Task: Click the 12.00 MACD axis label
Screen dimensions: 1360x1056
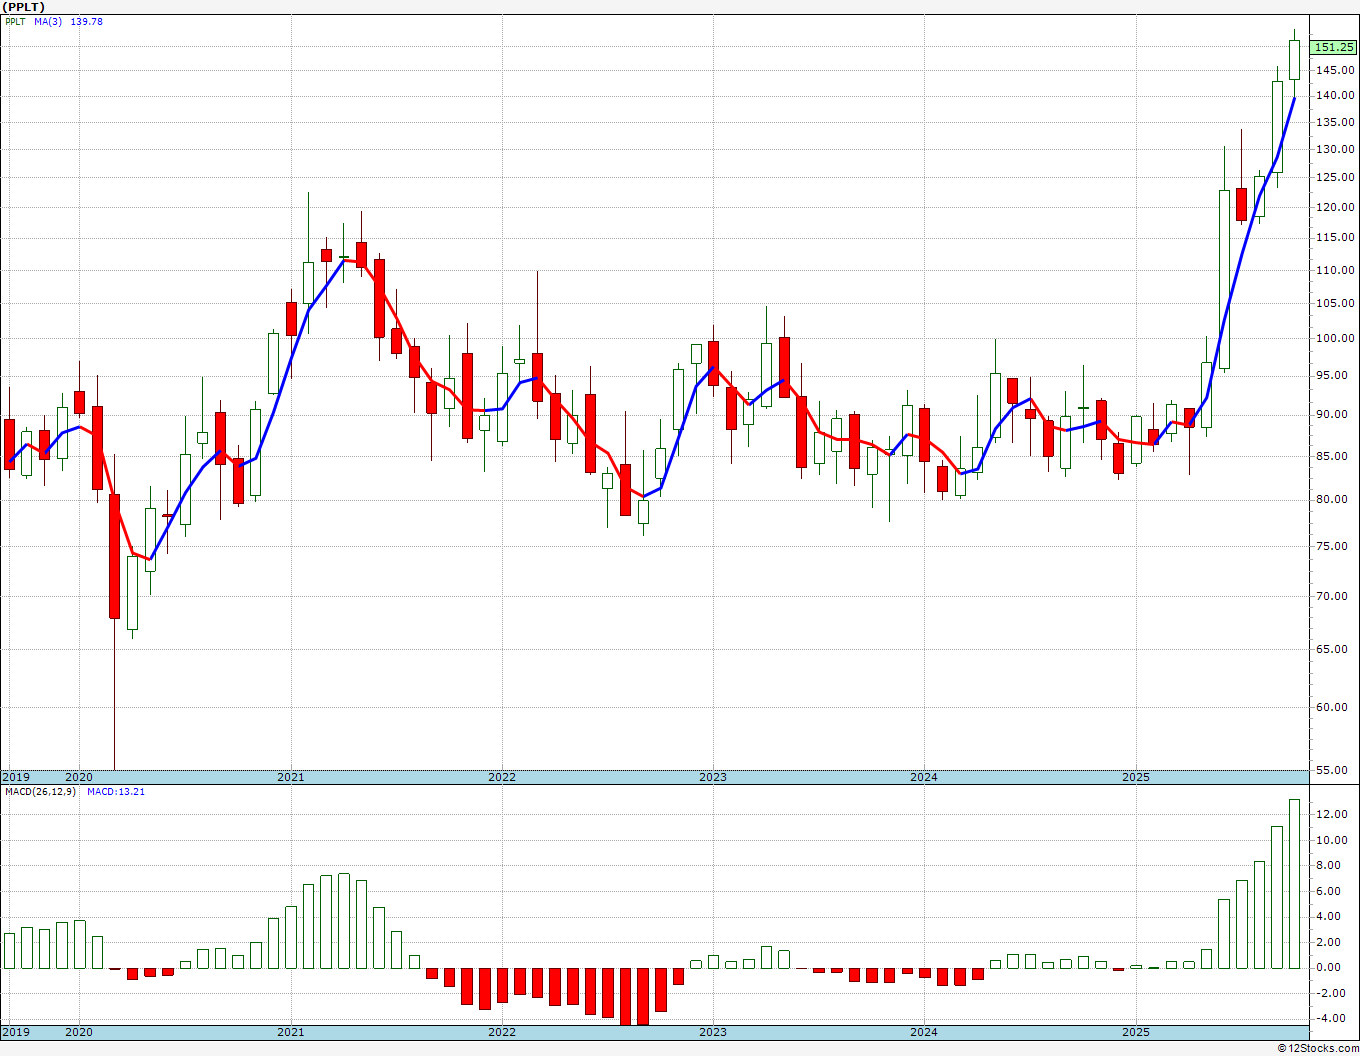Action: point(1333,814)
